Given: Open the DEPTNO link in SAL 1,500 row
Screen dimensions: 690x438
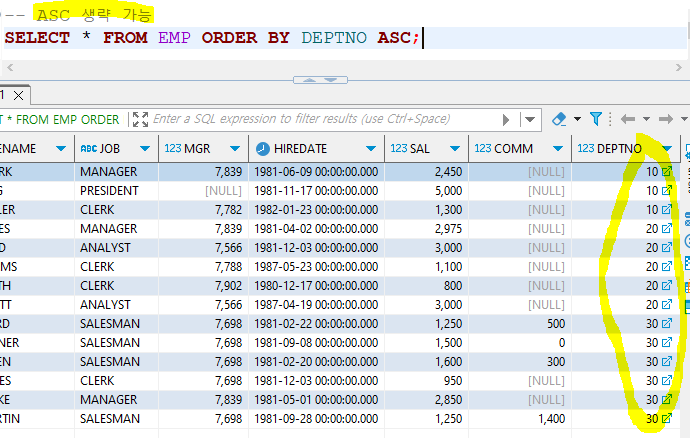Looking at the screenshot, I should (x=667, y=342).
